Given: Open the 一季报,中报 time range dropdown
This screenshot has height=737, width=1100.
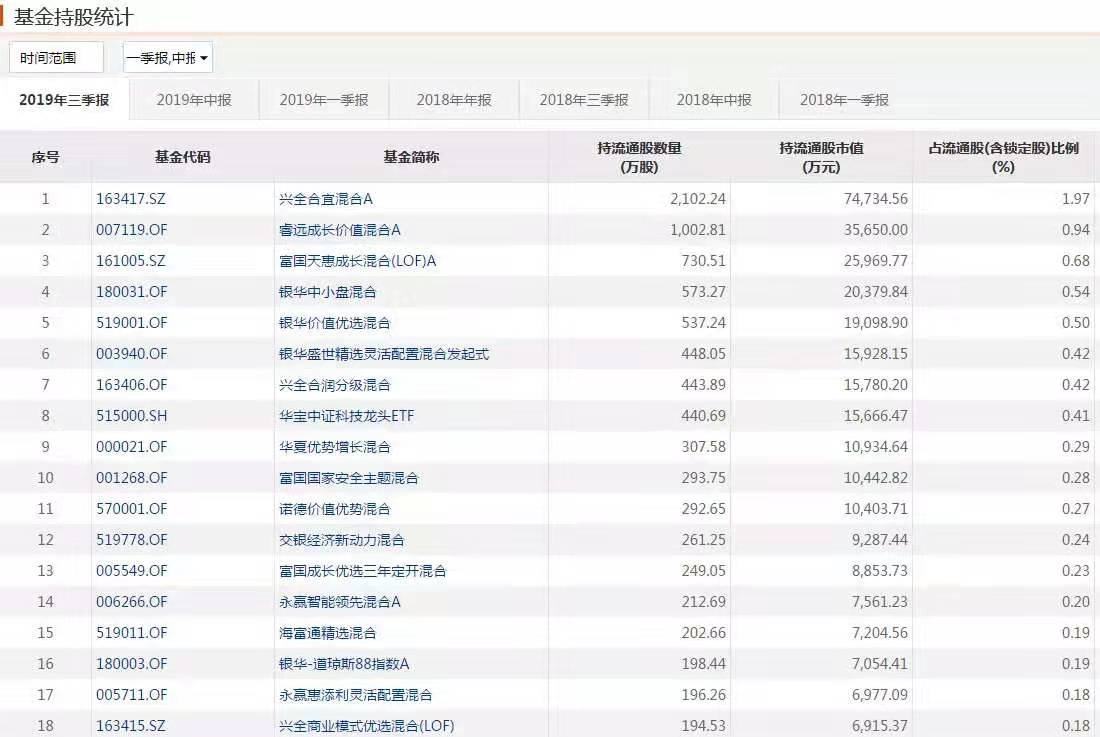Looking at the screenshot, I should 168,58.
